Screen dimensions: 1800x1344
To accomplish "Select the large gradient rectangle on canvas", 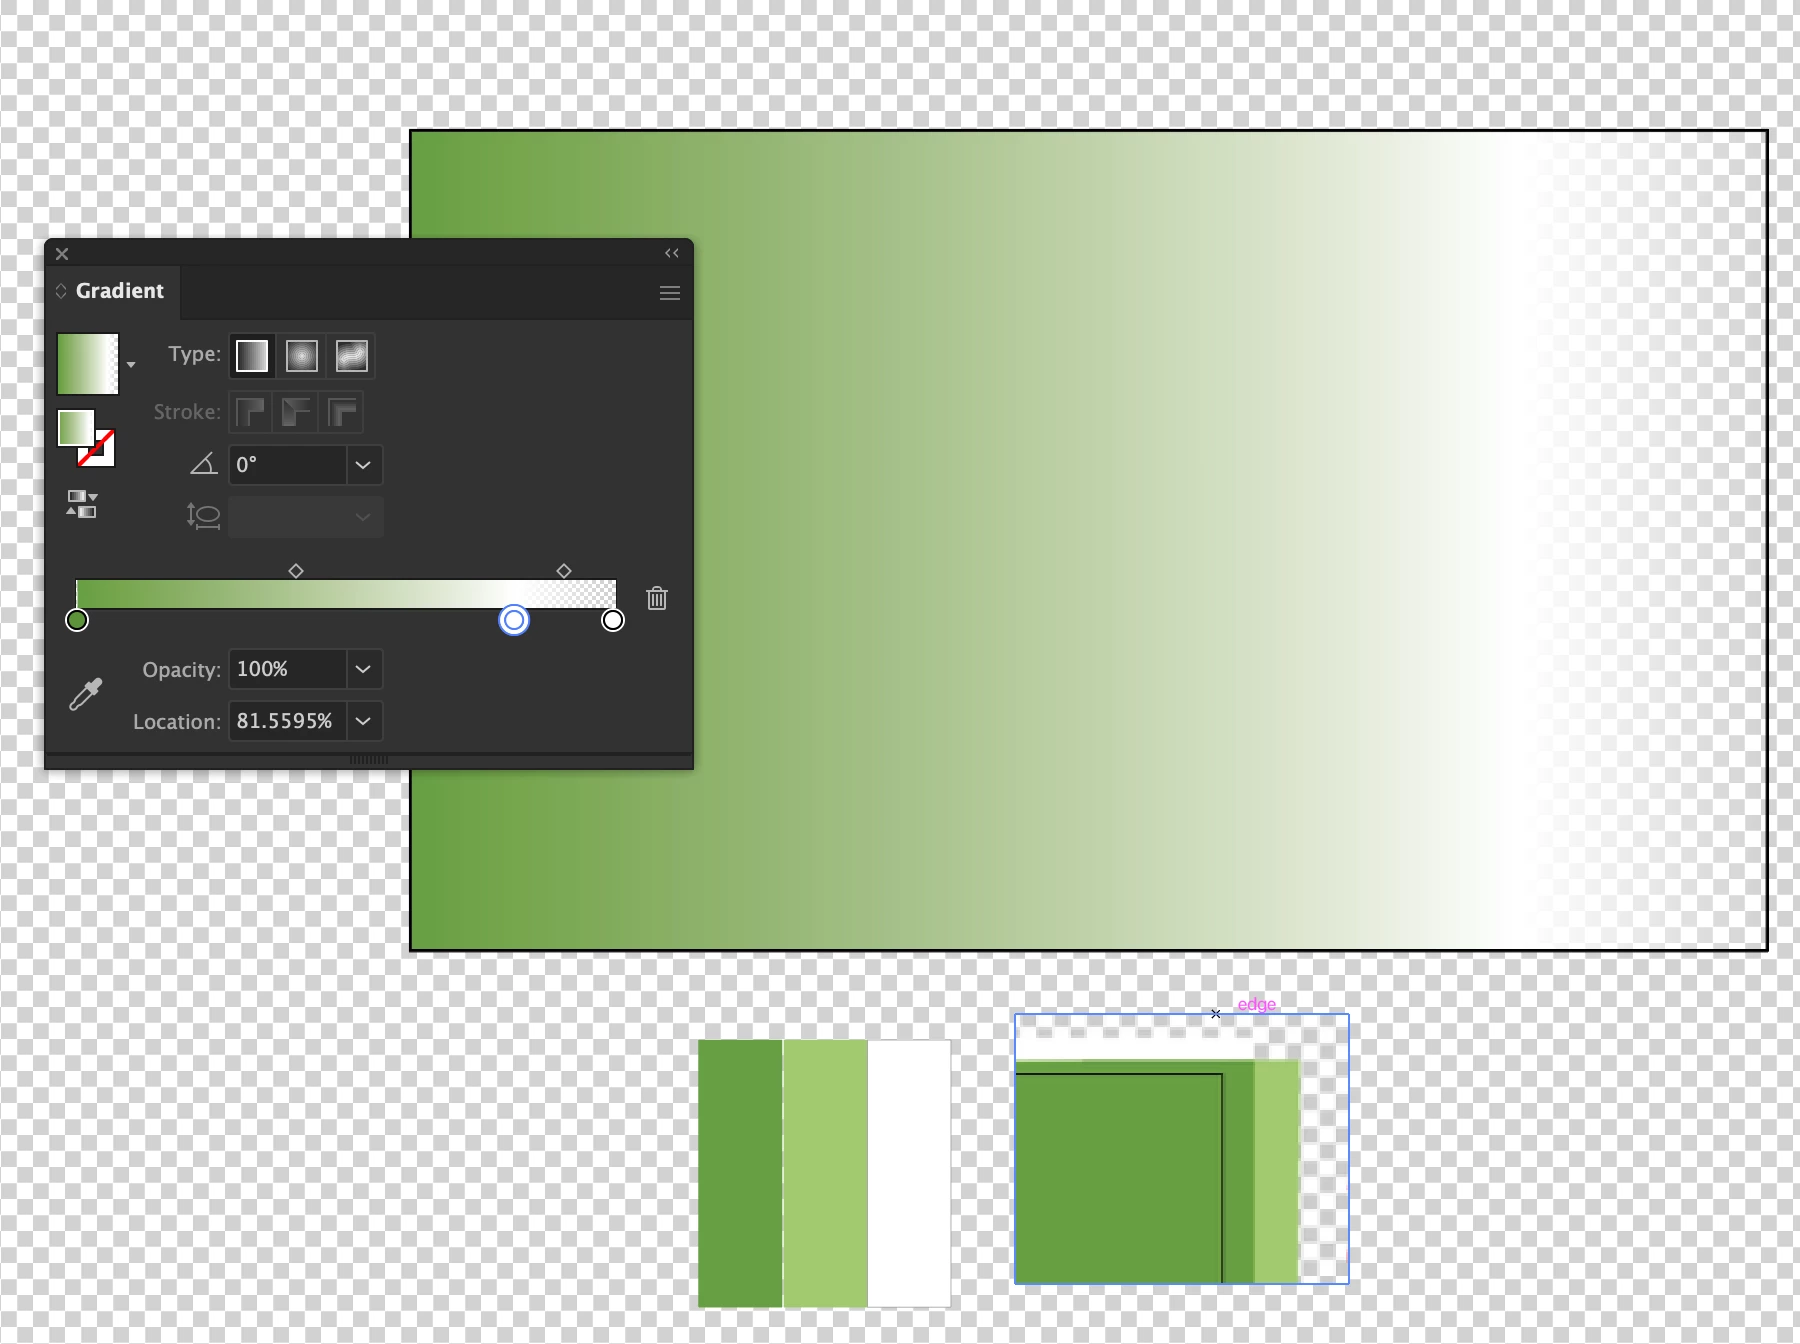I will [x=1089, y=540].
